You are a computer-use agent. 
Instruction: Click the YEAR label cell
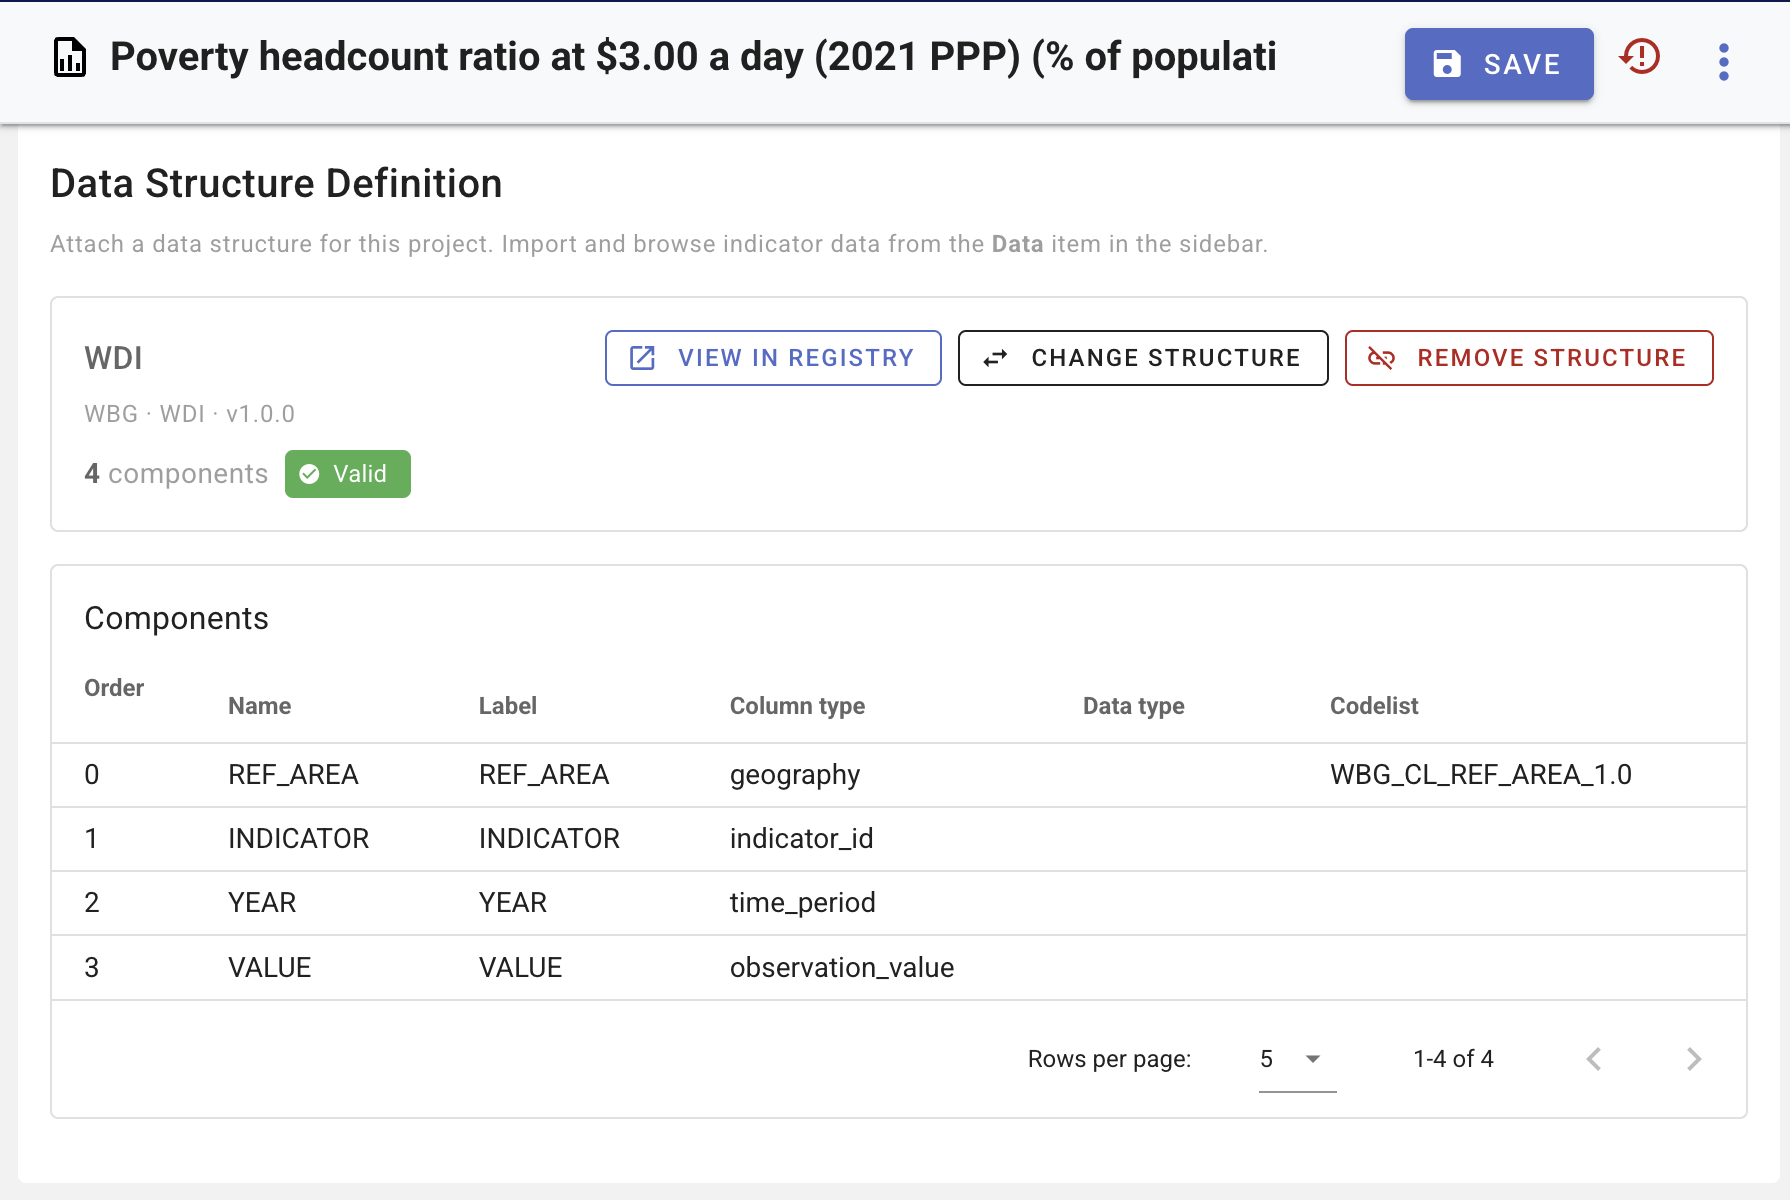[x=513, y=903]
